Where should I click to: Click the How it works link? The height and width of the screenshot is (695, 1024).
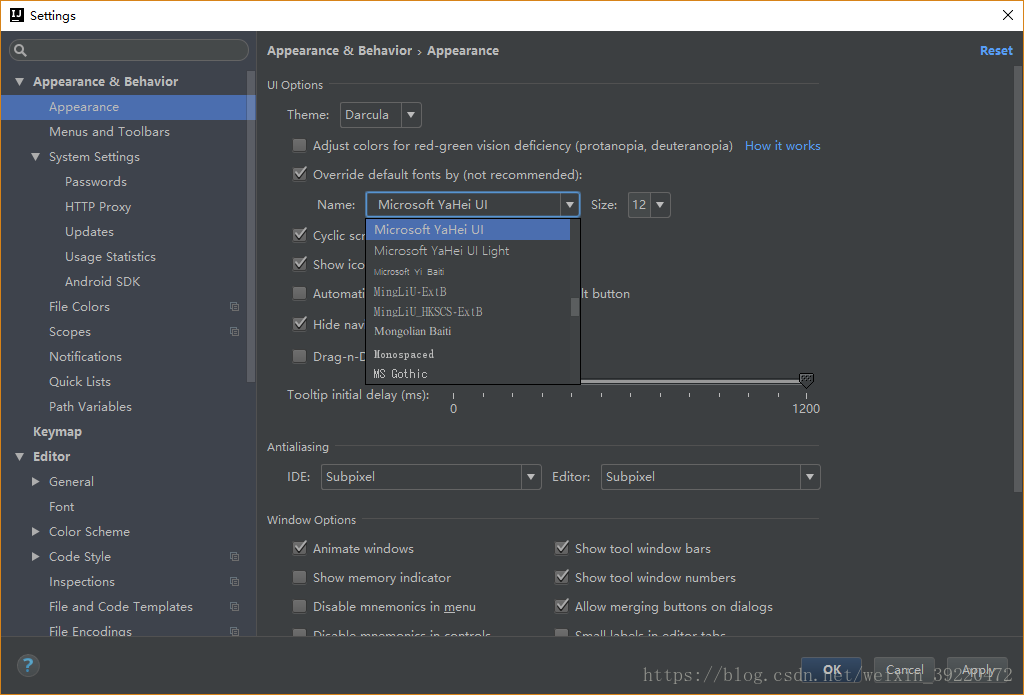click(x=782, y=146)
